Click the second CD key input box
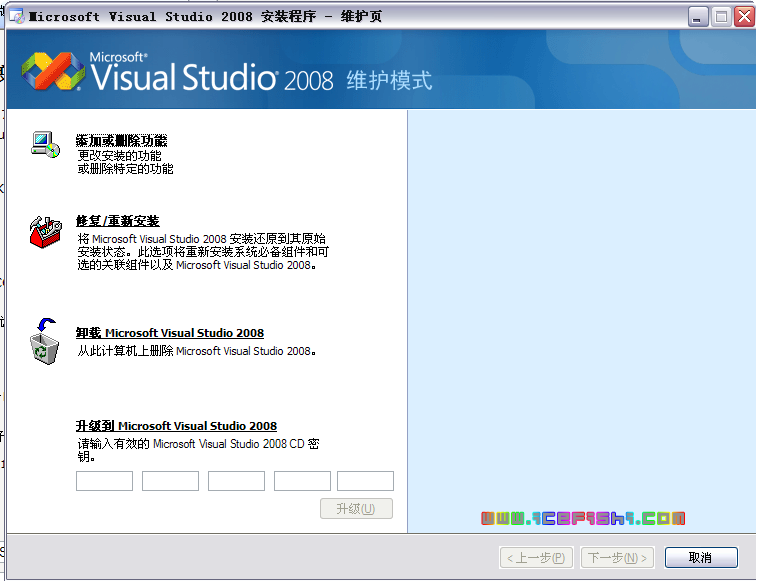 pos(171,481)
